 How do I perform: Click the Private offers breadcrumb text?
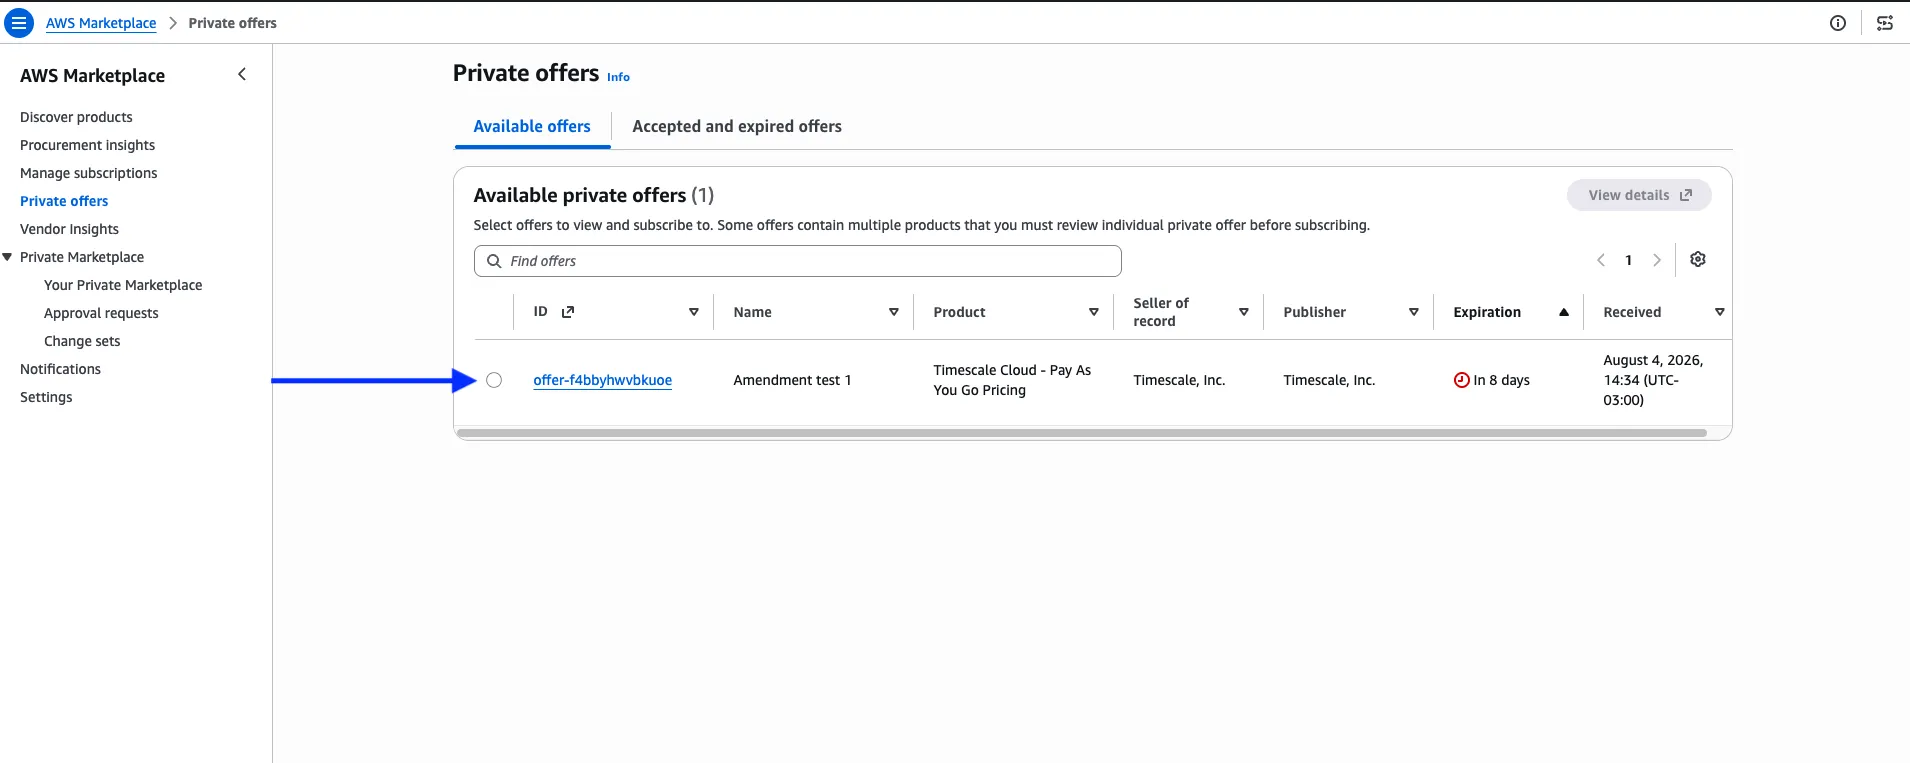click(232, 23)
